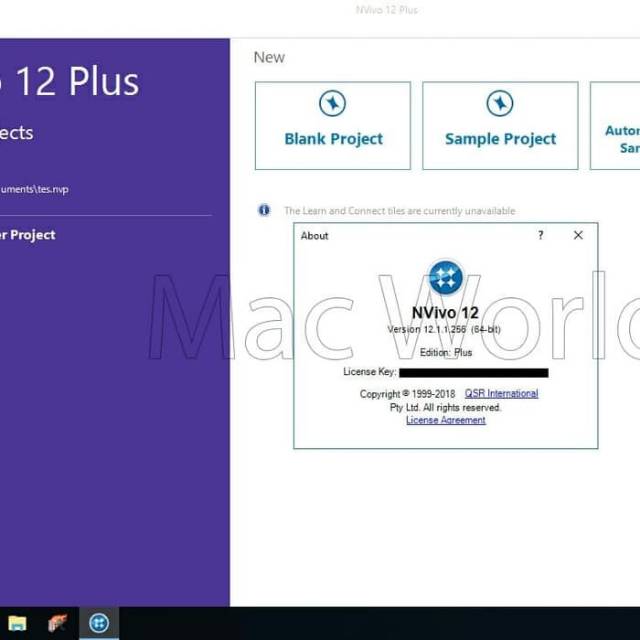This screenshot has height=640, width=640.
Task: Click the help question mark in About dialog
Action: coord(541,236)
